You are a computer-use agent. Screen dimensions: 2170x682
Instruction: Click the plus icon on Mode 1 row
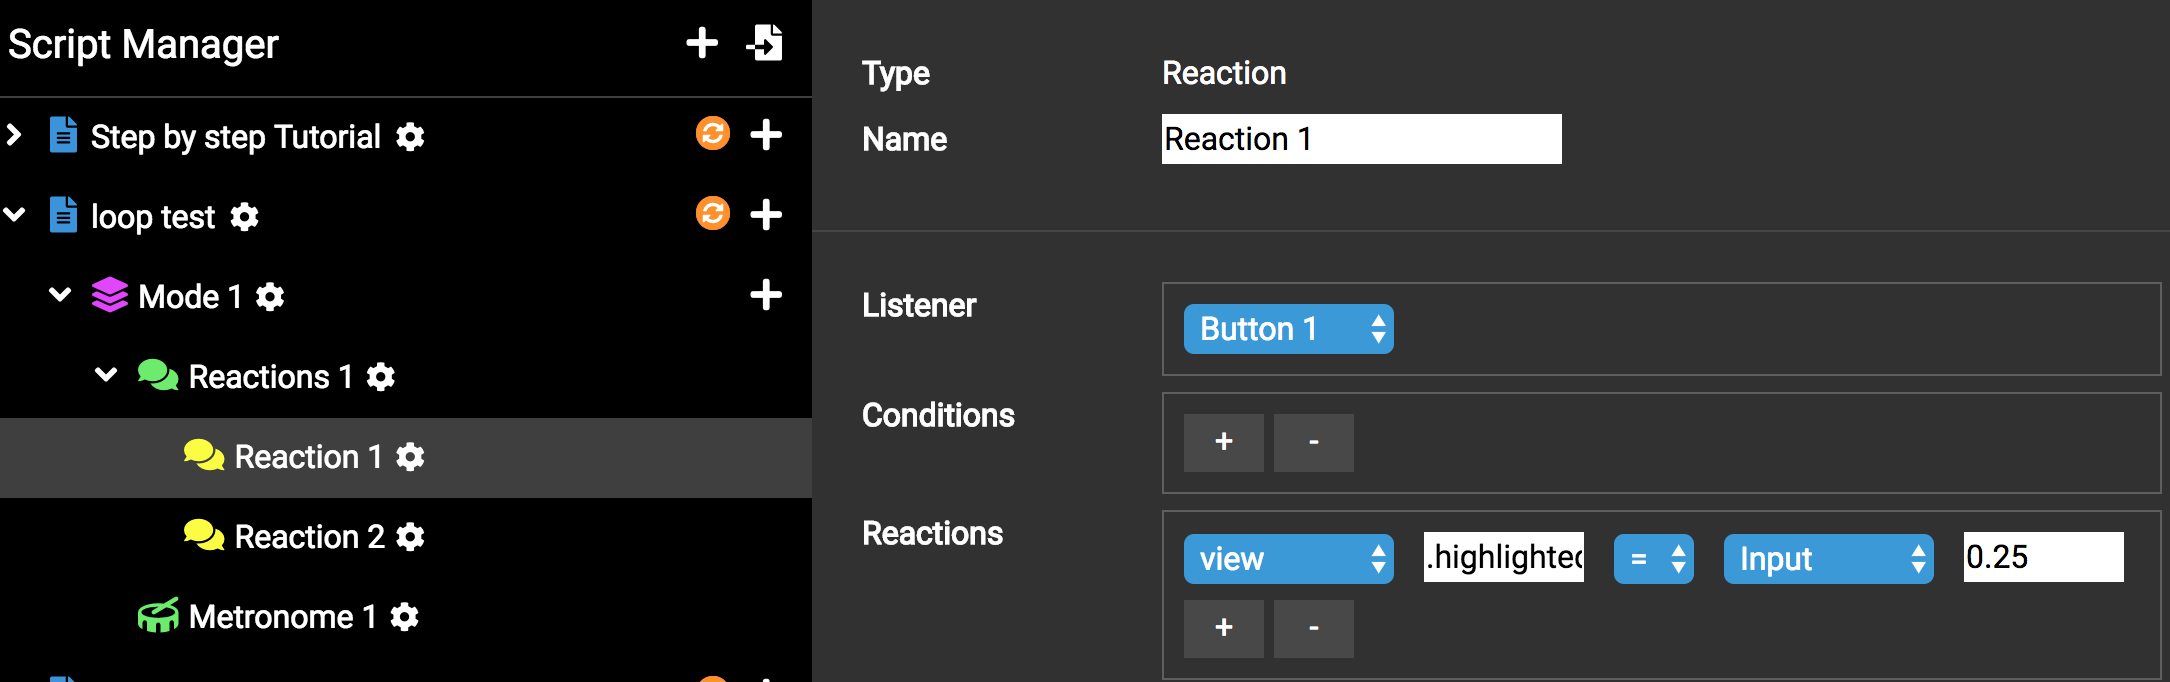766,295
